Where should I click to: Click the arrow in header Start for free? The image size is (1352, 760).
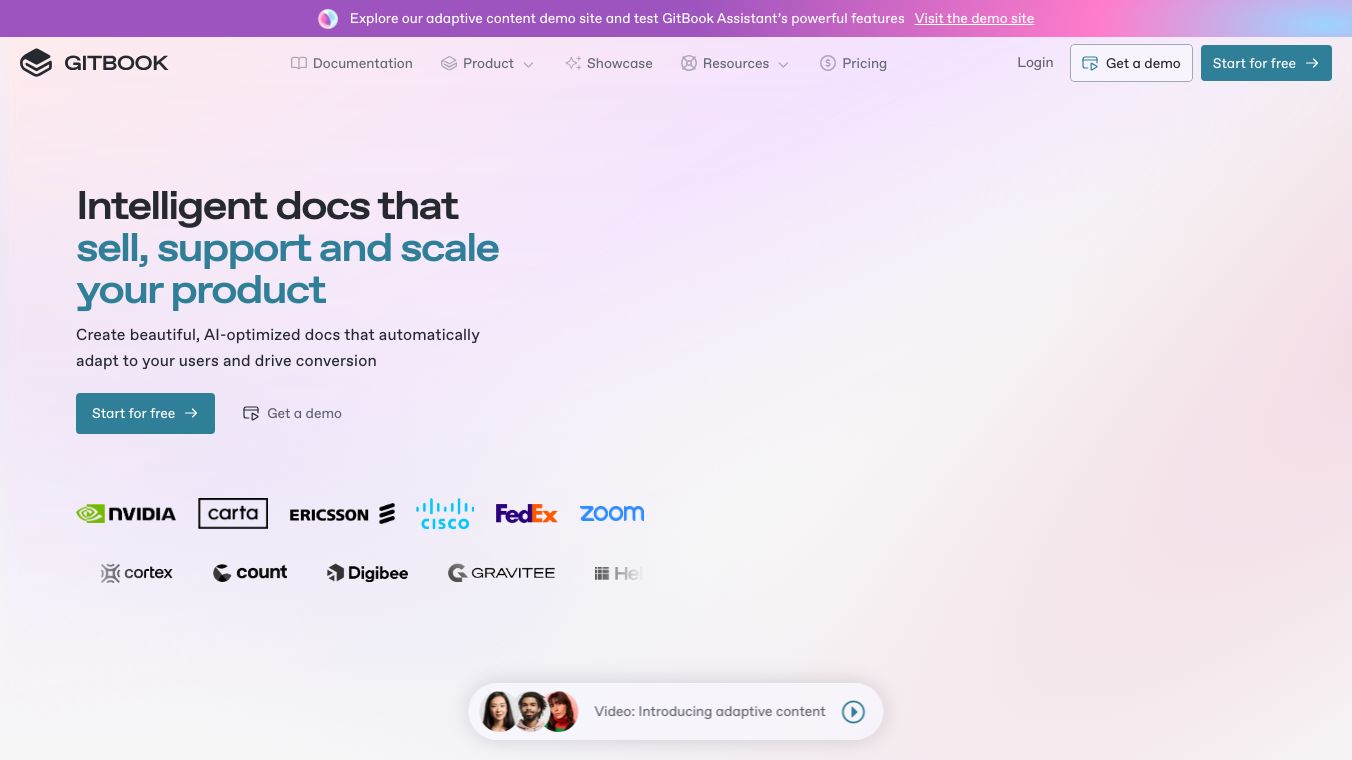click(1312, 63)
